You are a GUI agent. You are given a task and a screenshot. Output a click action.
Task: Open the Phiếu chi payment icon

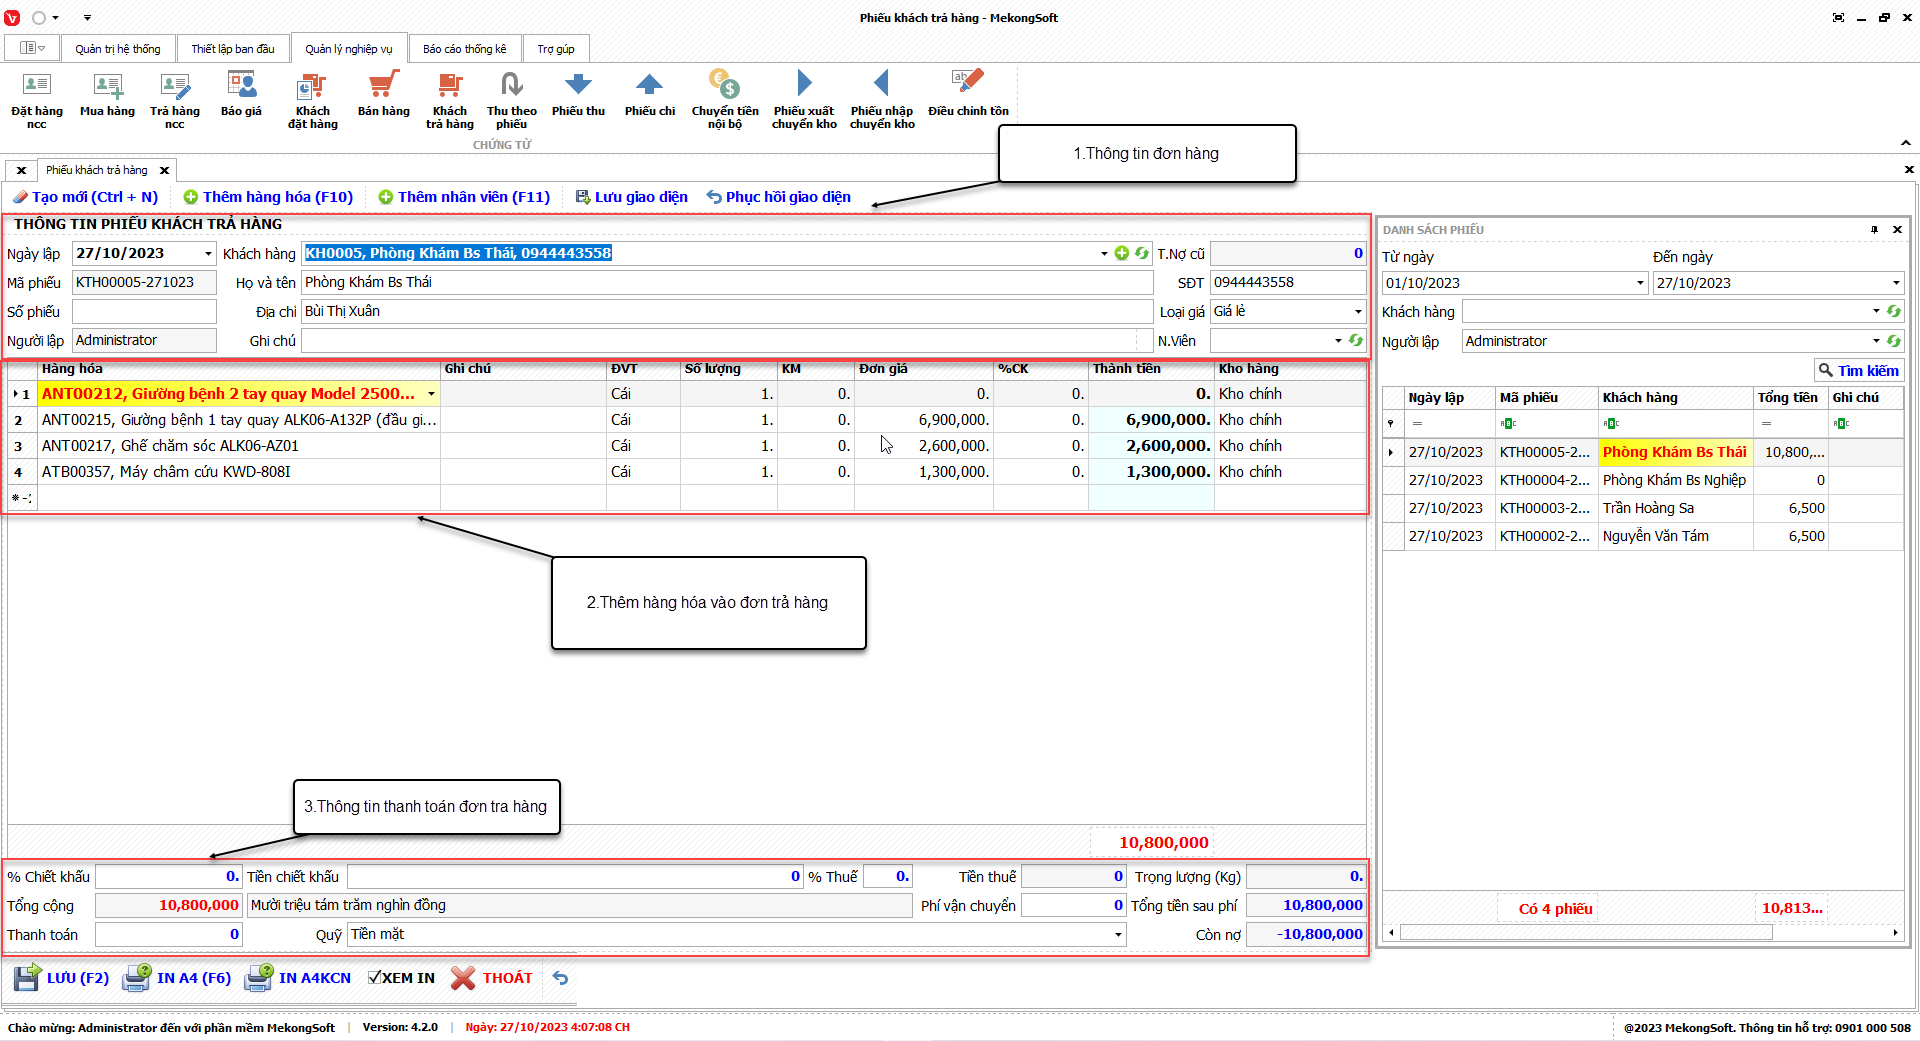(649, 95)
